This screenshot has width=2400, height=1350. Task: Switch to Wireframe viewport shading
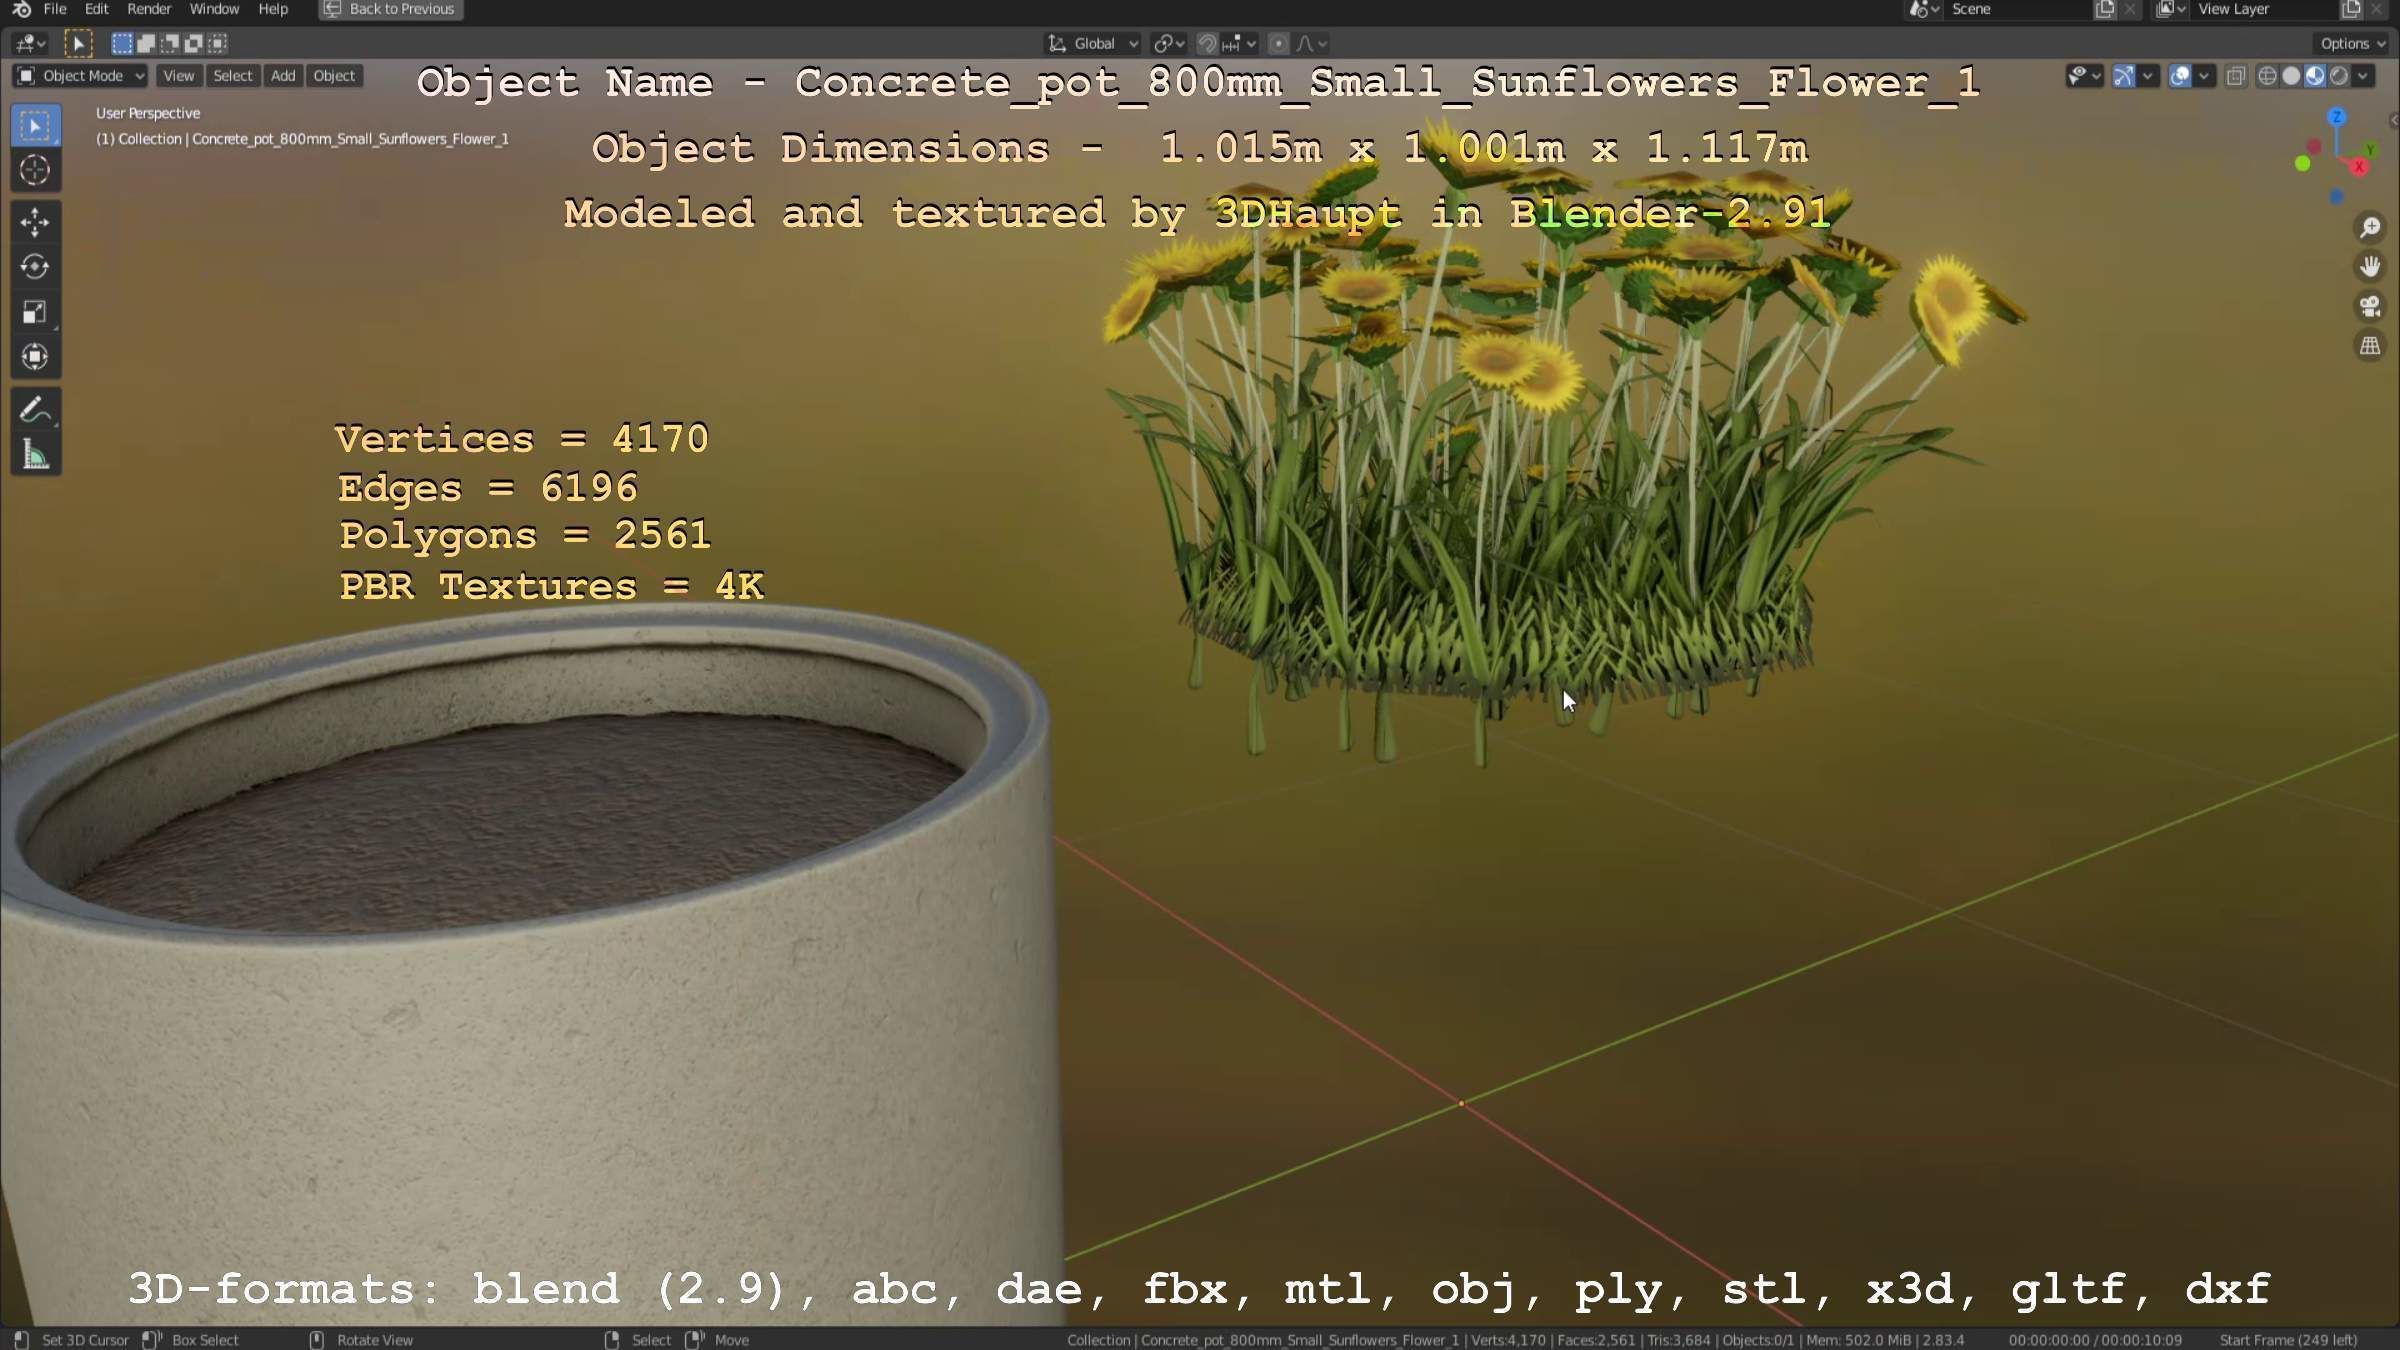2268,76
